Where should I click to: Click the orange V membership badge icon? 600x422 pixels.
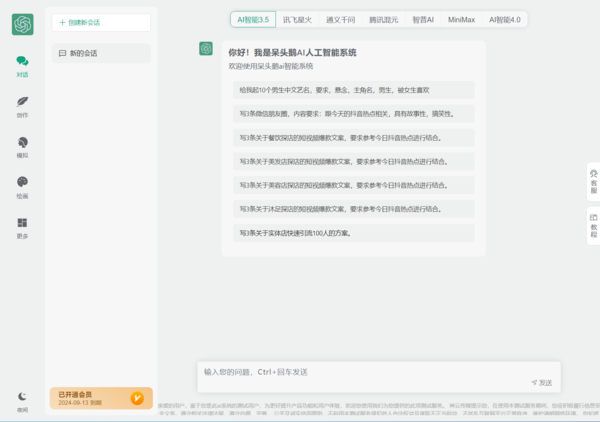(137, 398)
